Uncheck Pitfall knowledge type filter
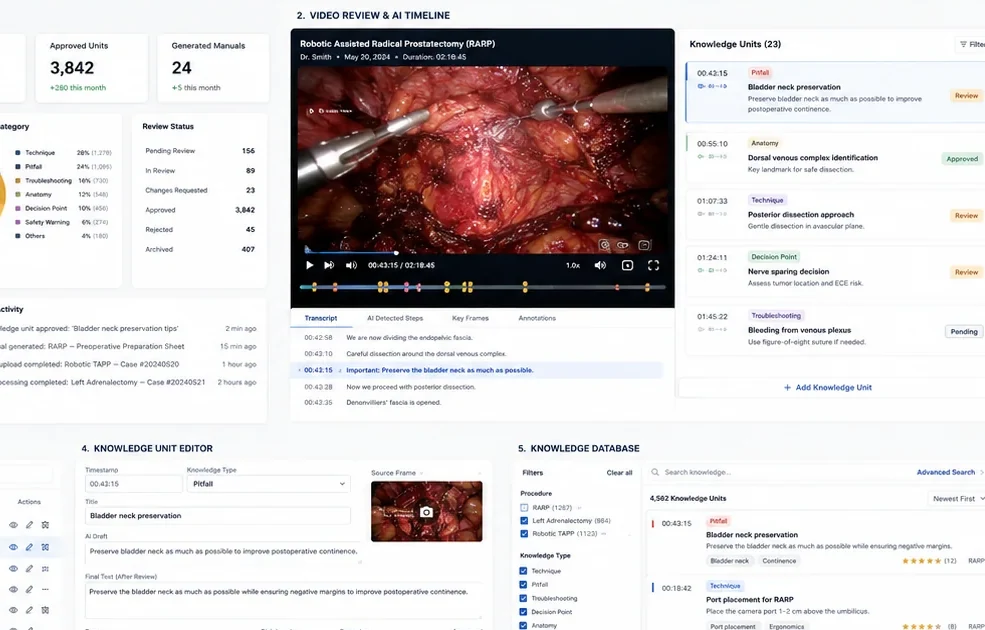 click(x=523, y=584)
